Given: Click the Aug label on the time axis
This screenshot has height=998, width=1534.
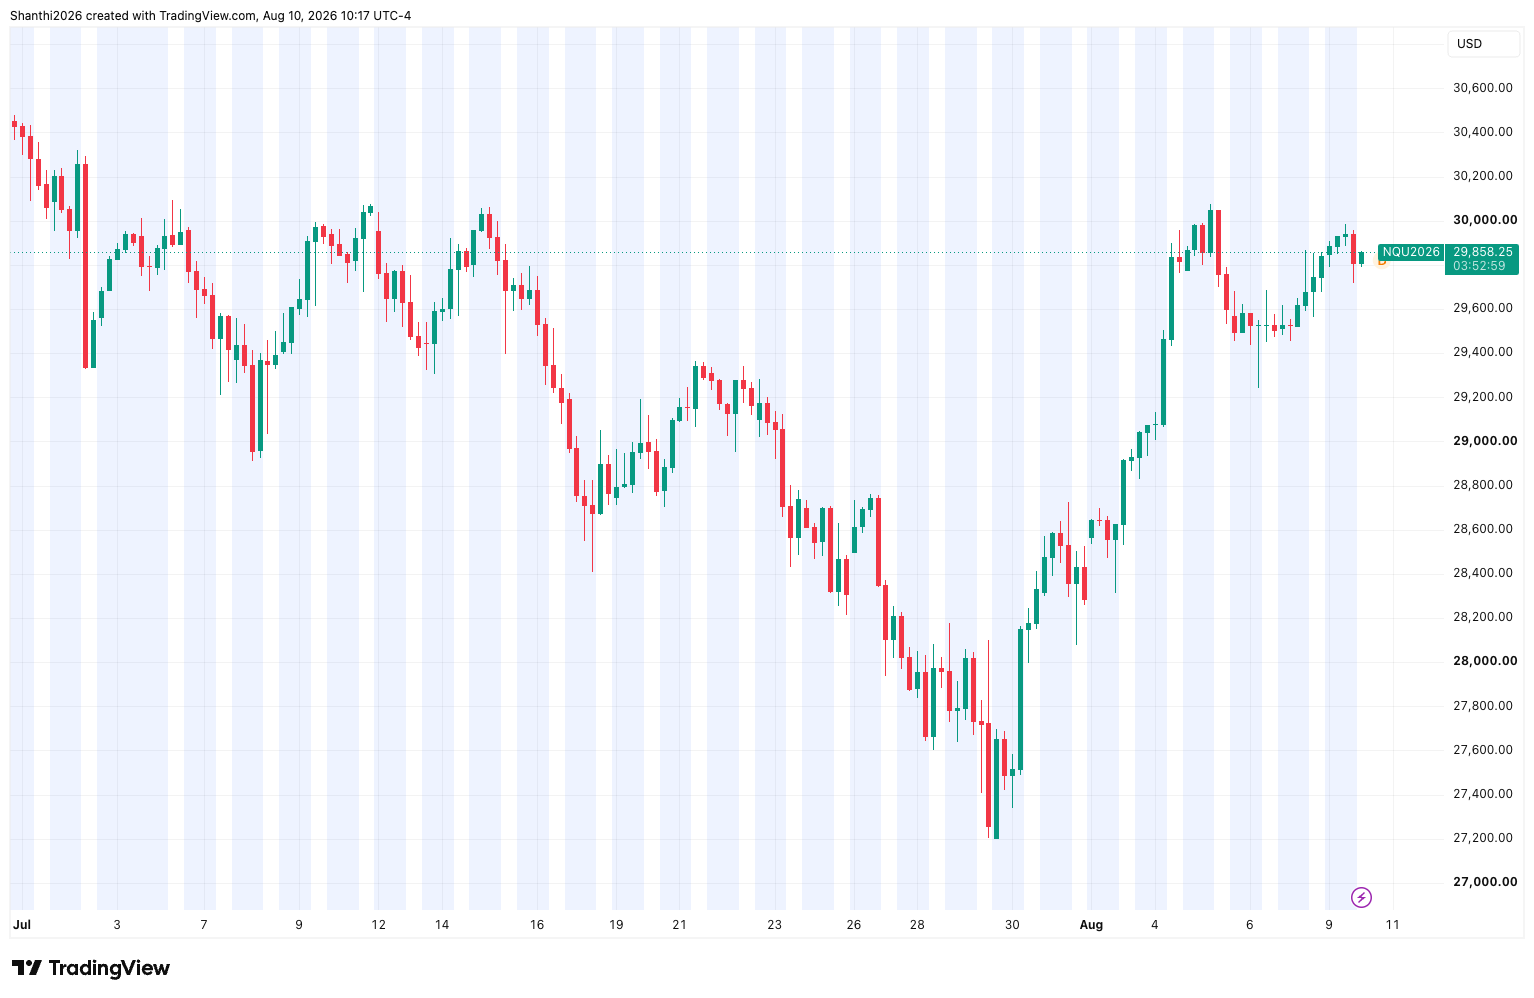Looking at the screenshot, I should [x=1091, y=925].
